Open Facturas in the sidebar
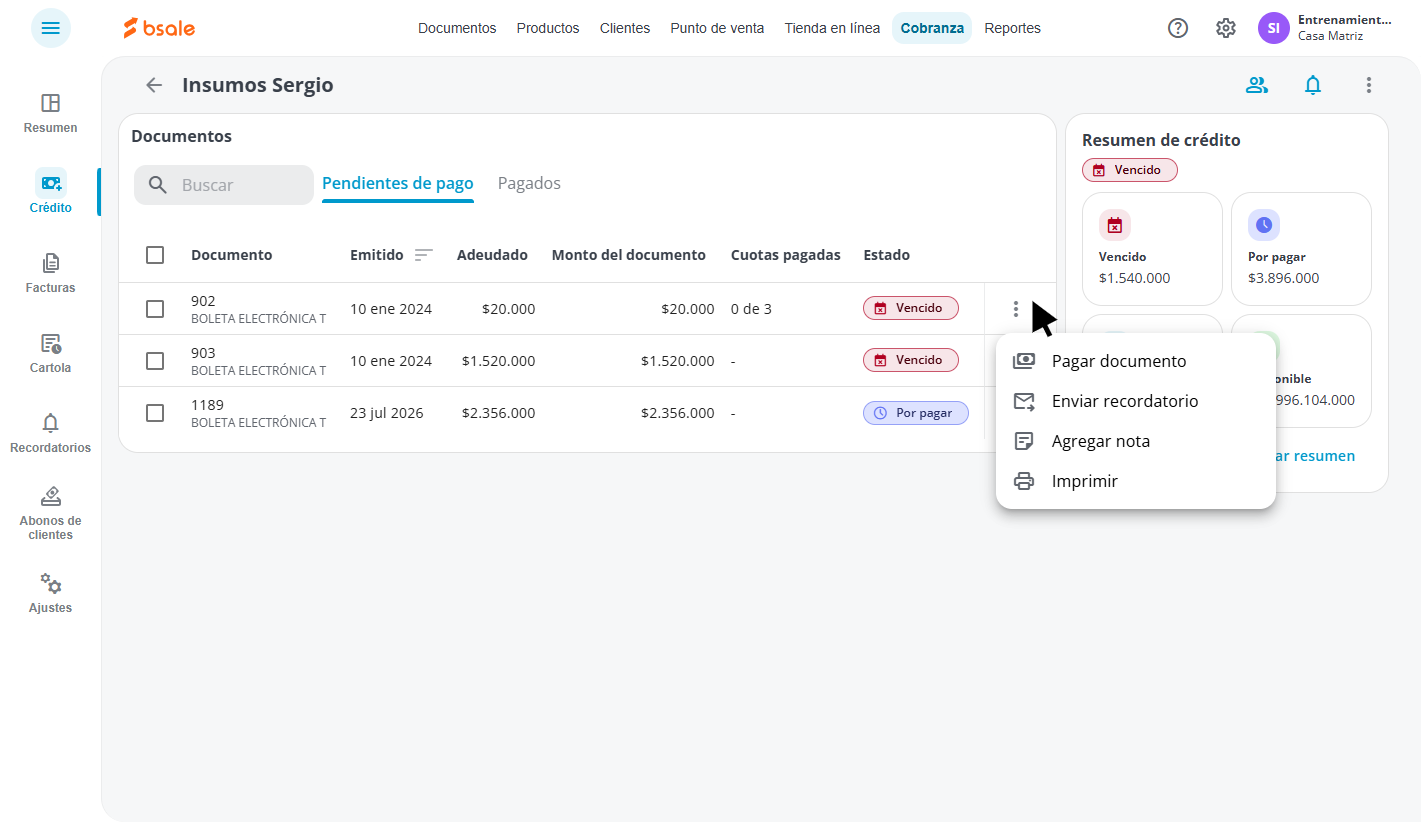The height and width of the screenshot is (822, 1421). point(51,273)
